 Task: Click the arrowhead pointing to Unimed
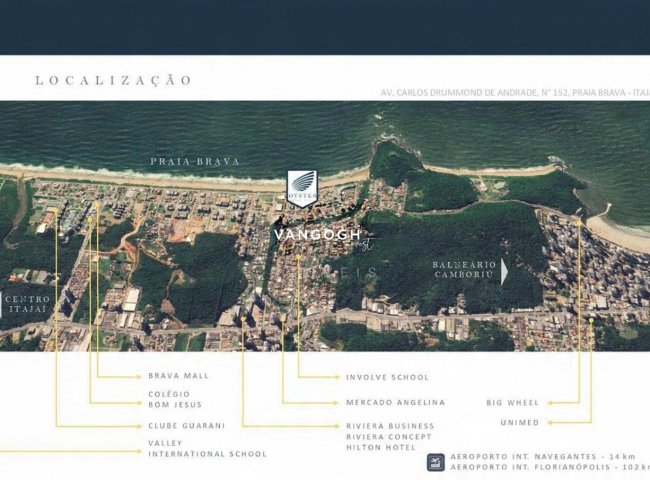coord(551,423)
